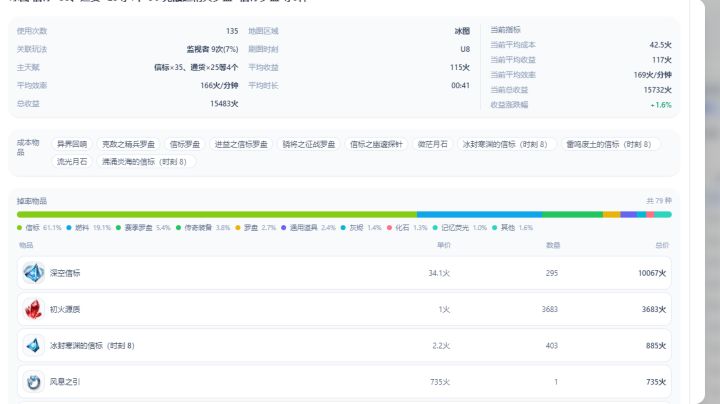Click the 885火 total price cell
This screenshot has width=720, height=404.
point(656,346)
